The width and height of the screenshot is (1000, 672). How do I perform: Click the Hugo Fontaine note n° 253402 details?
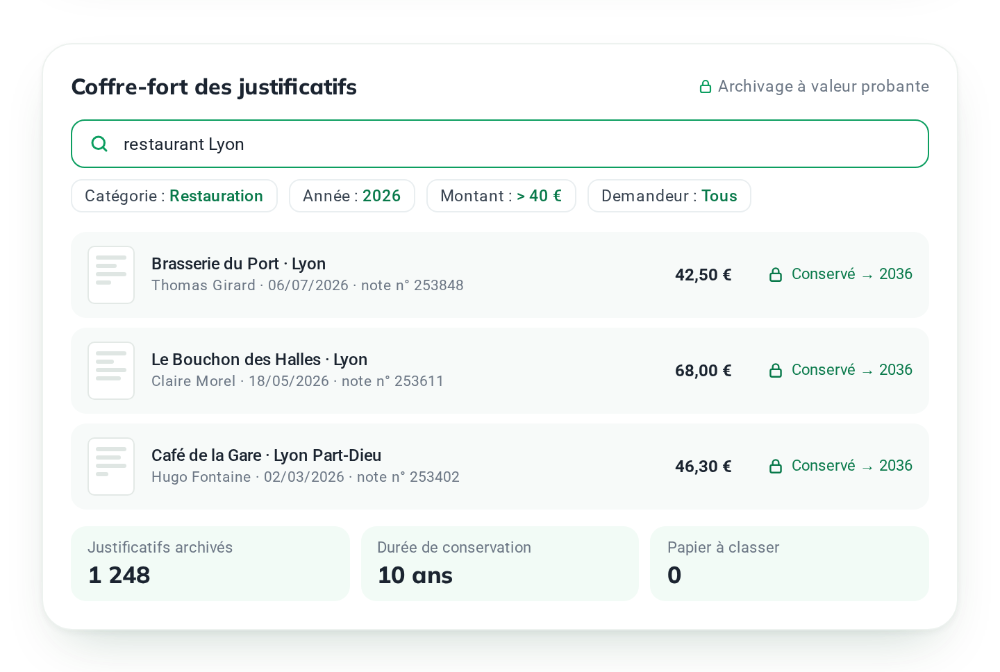click(305, 477)
